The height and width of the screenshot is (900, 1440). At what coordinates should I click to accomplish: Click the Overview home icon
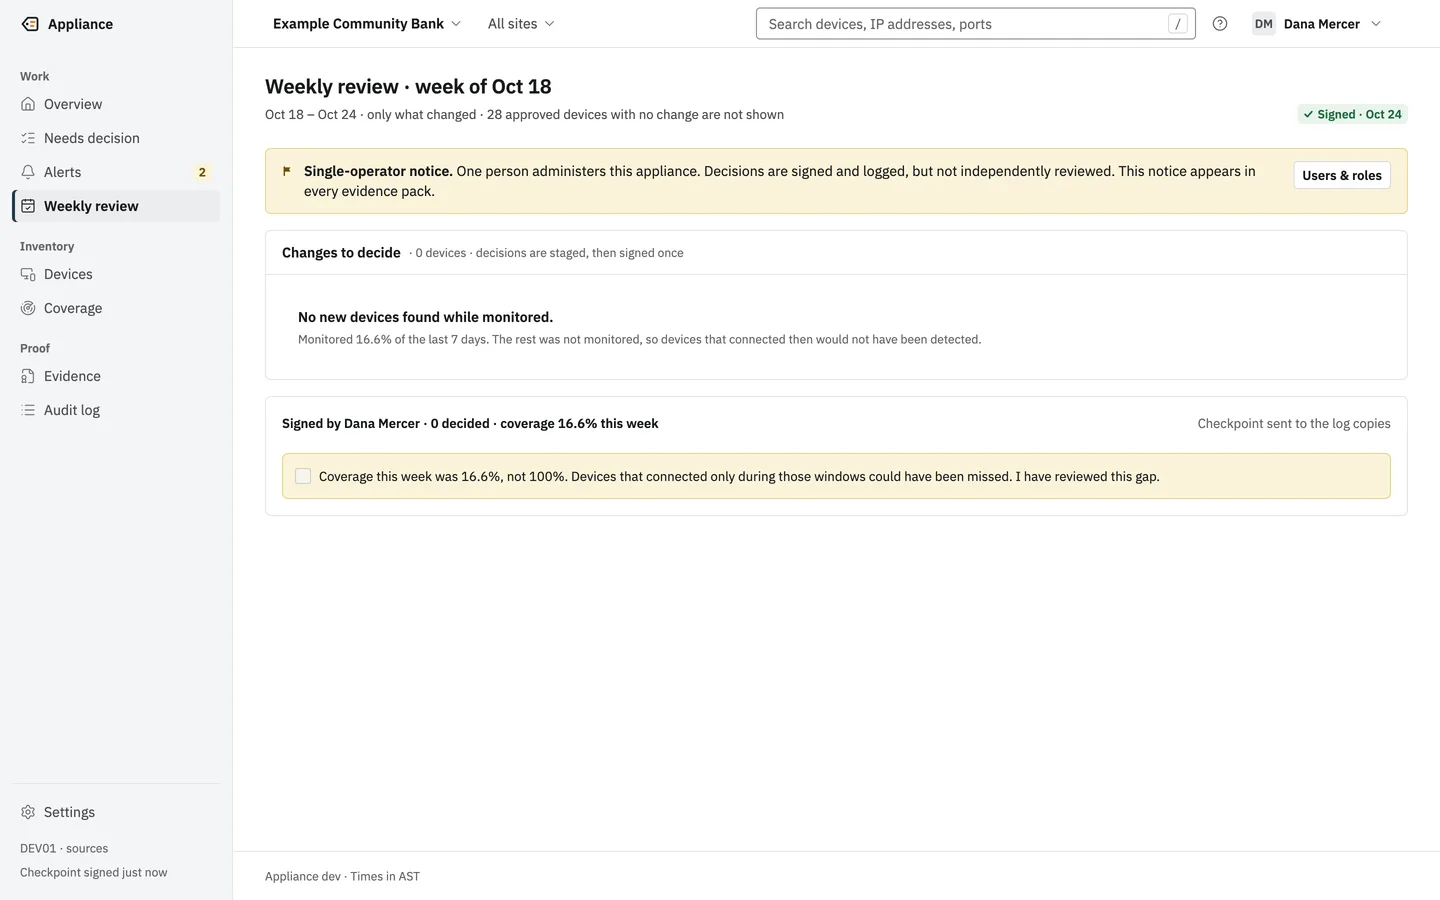pyautogui.click(x=28, y=104)
